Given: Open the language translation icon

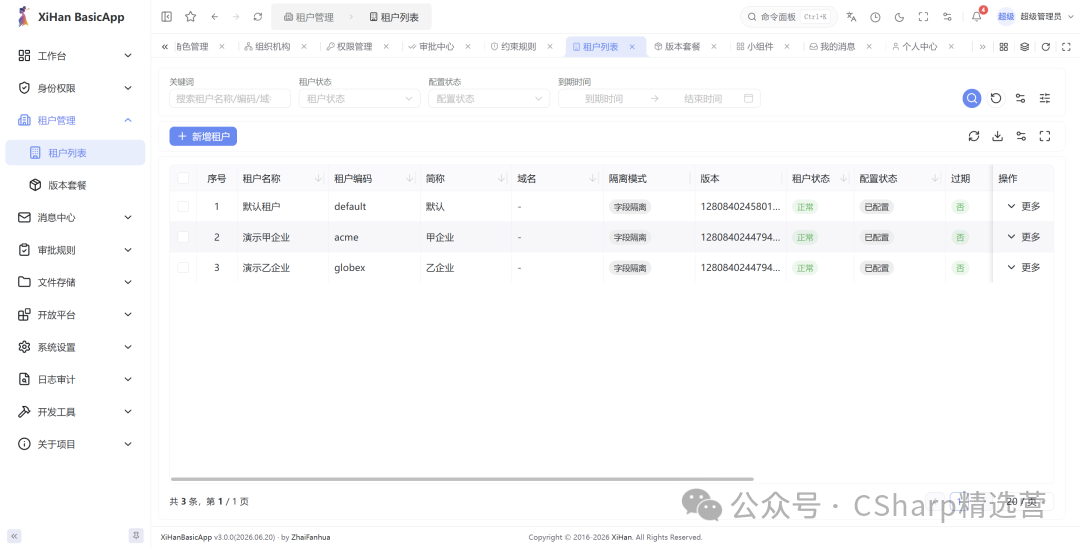Looking at the screenshot, I should pyautogui.click(x=851, y=17).
